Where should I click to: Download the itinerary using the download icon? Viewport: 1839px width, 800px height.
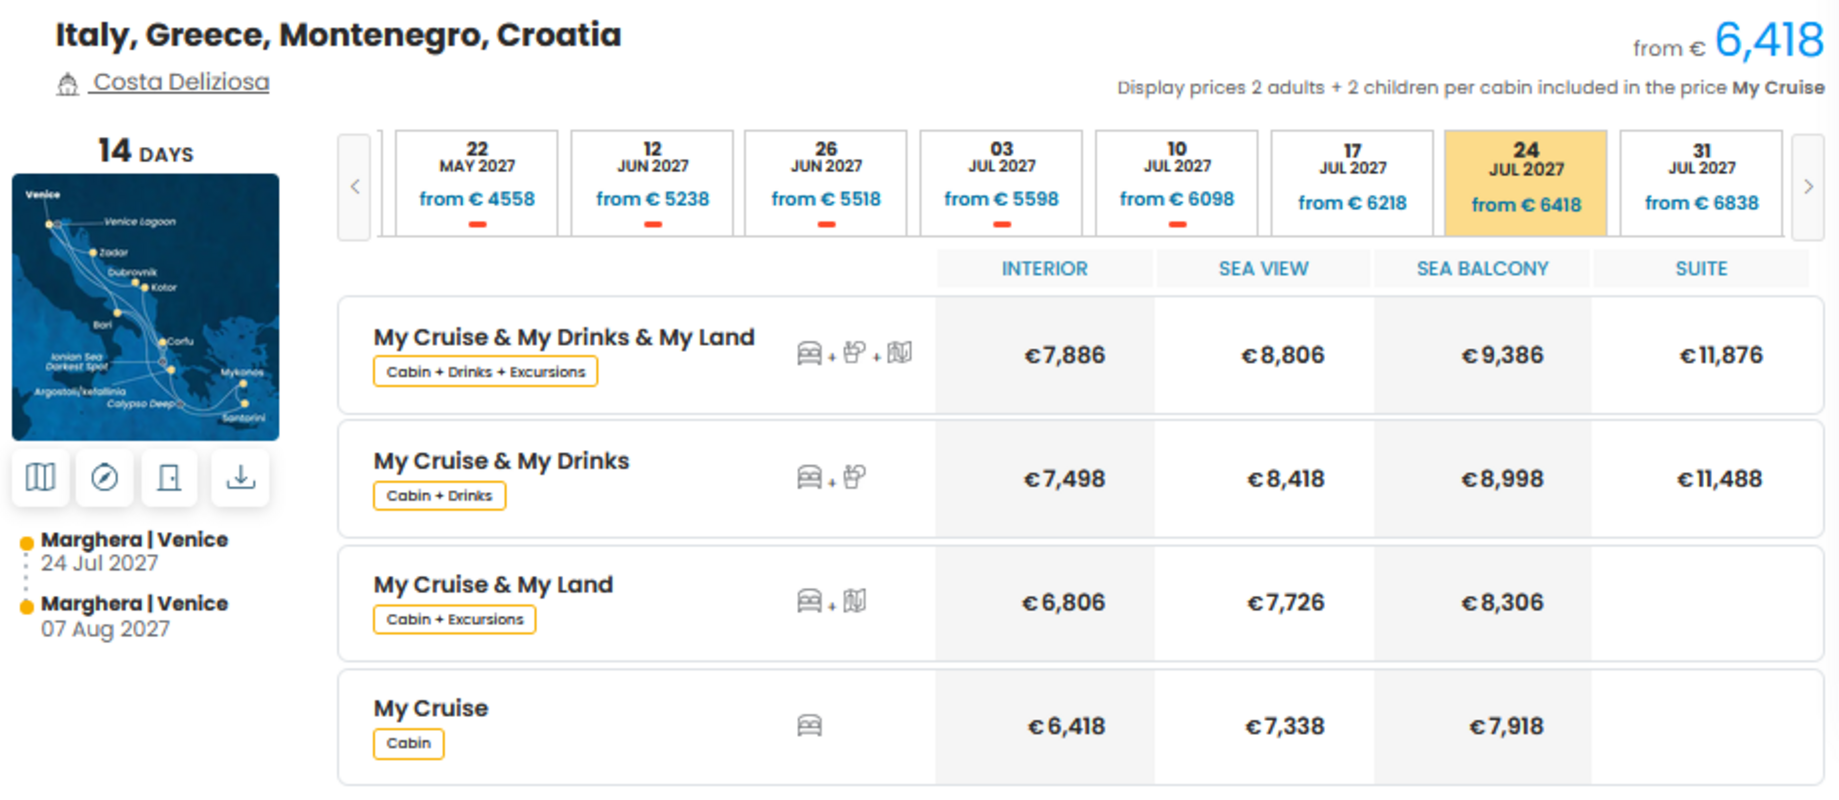pos(240,478)
